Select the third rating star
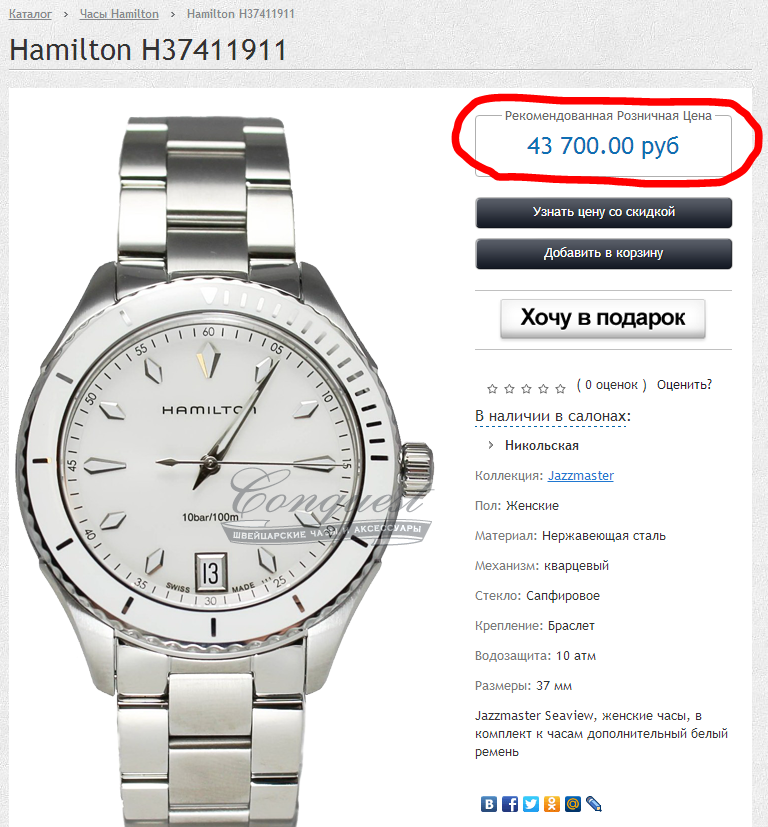This screenshot has width=768, height=827. [x=526, y=389]
